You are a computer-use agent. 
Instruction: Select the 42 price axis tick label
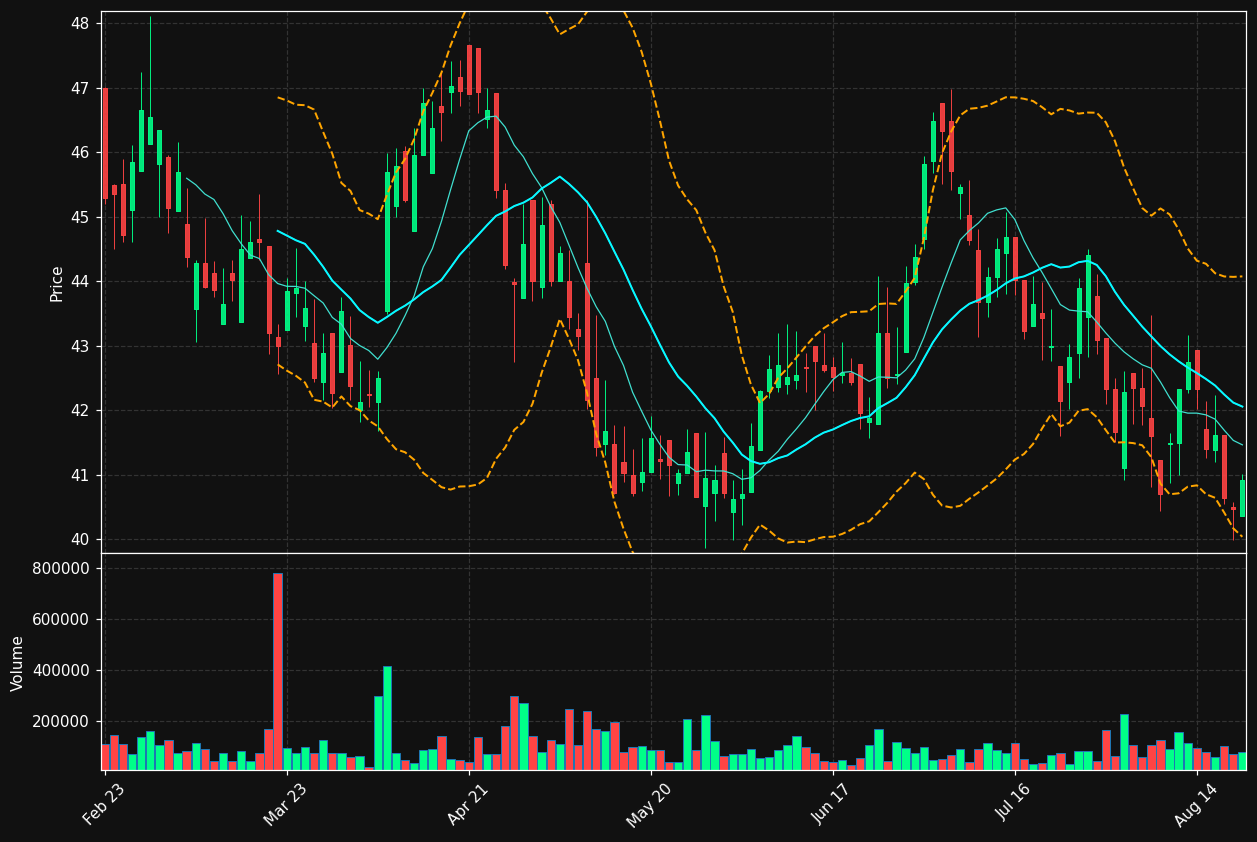81,410
